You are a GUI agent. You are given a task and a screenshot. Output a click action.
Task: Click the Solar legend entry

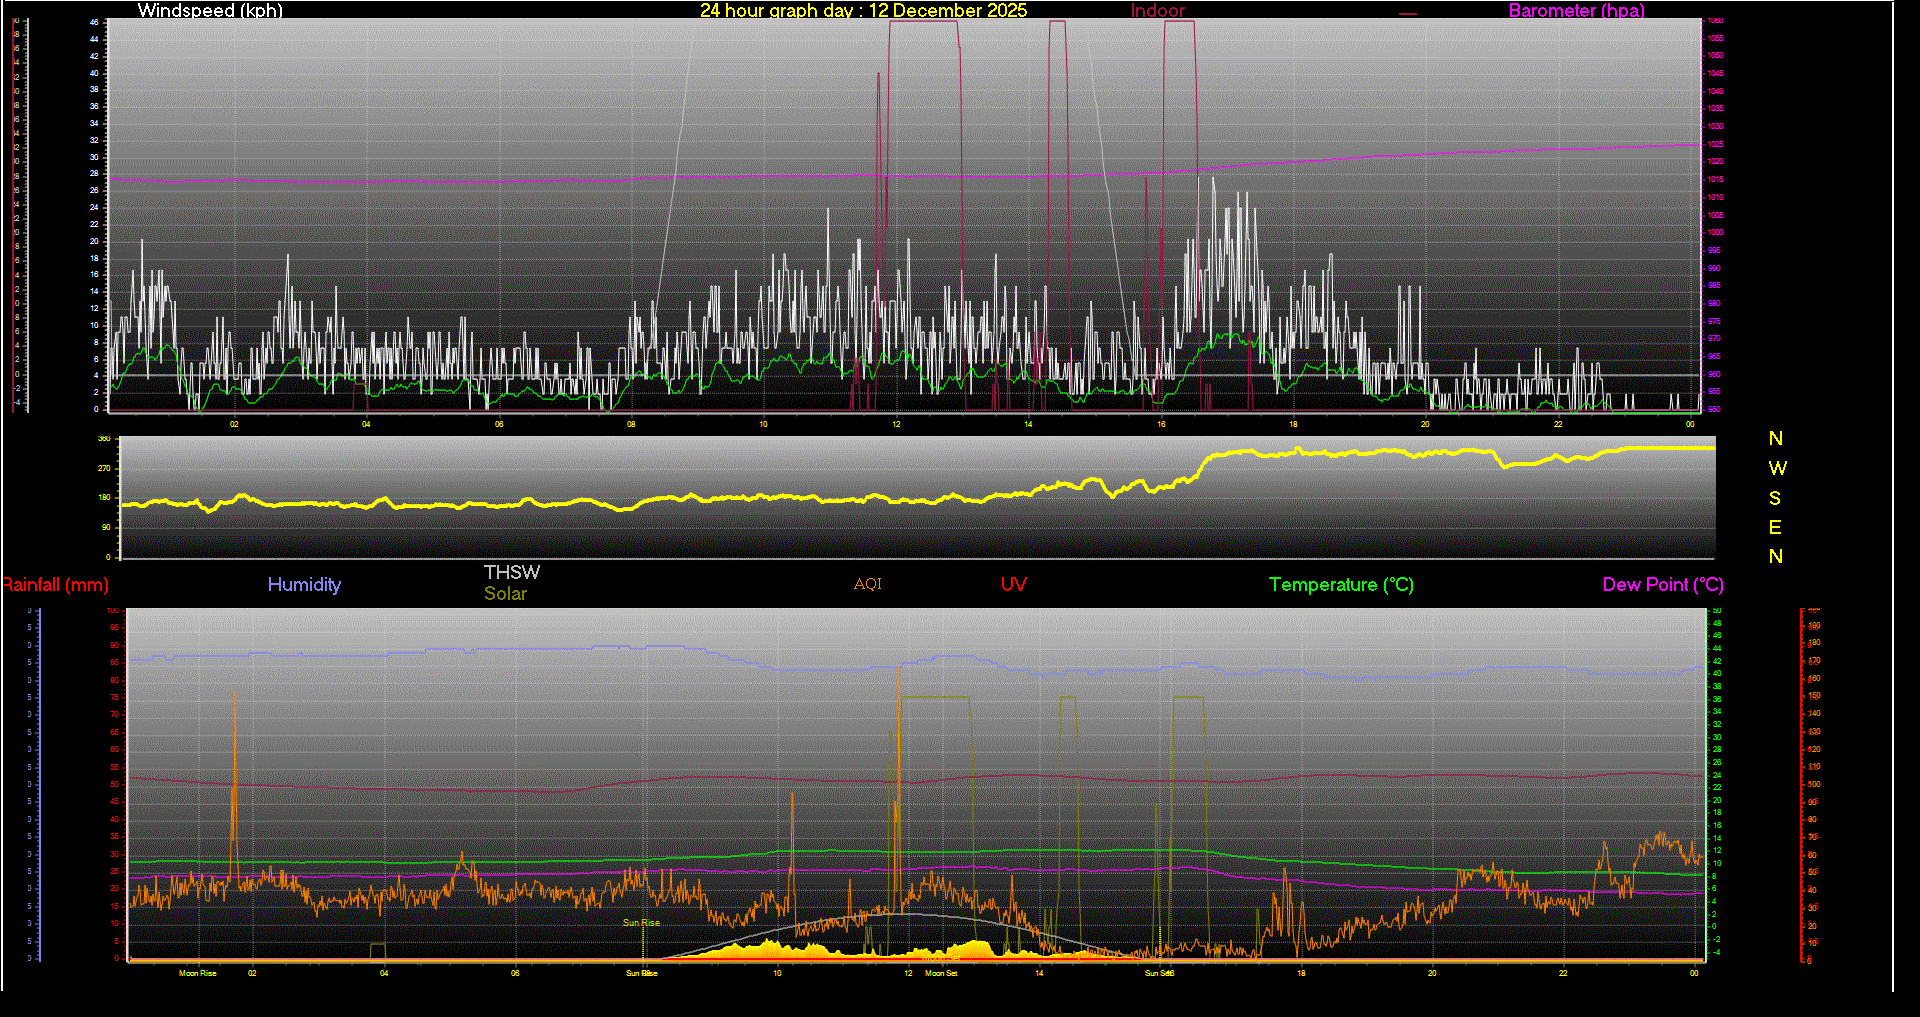pyautogui.click(x=505, y=593)
